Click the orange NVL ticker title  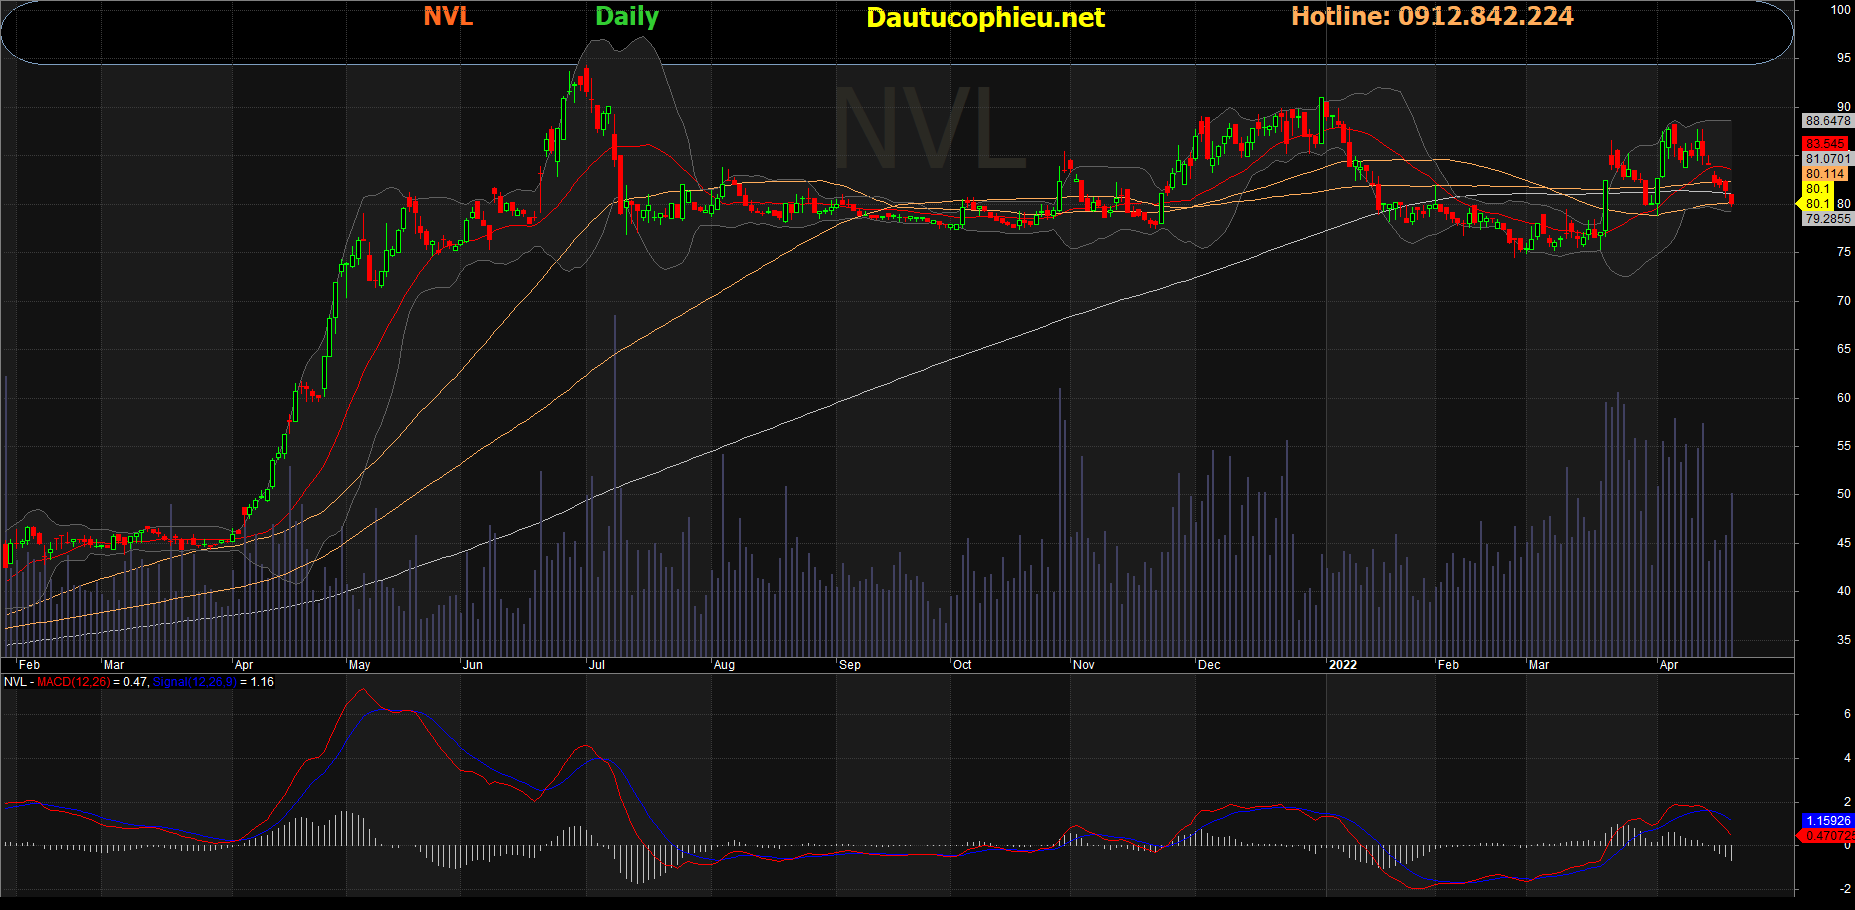[448, 17]
